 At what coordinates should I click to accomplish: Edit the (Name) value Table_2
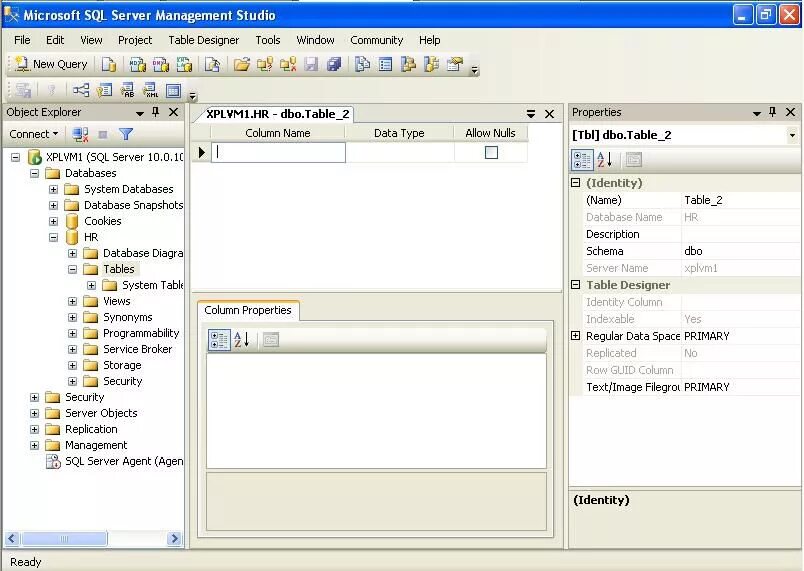[x=740, y=200]
